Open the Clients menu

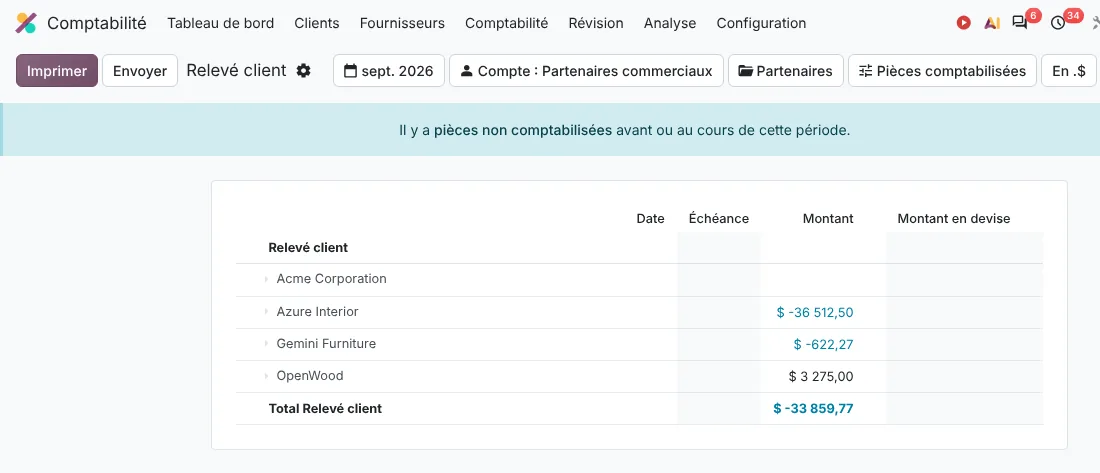tap(317, 23)
